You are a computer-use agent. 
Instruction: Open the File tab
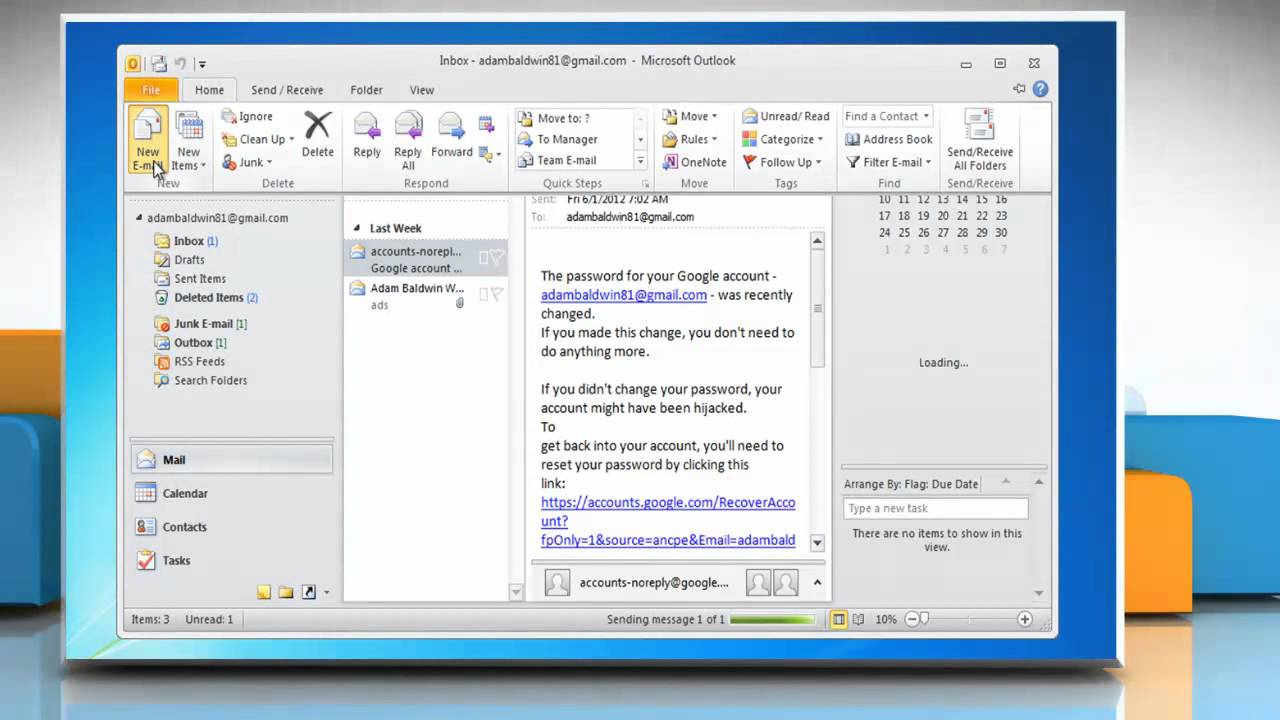[151, 89]
